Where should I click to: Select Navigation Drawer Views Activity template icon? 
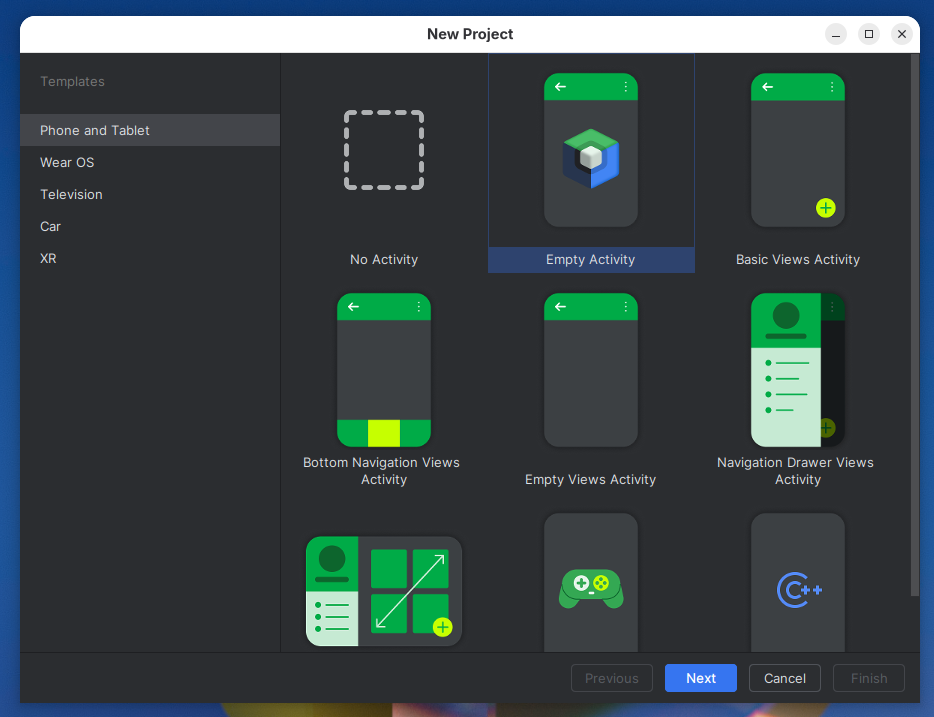798,370
